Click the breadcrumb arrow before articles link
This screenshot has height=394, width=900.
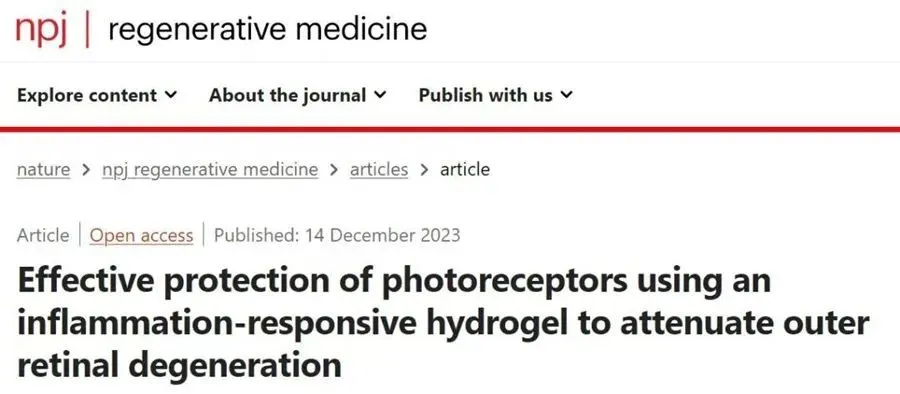tap(334, 170)
